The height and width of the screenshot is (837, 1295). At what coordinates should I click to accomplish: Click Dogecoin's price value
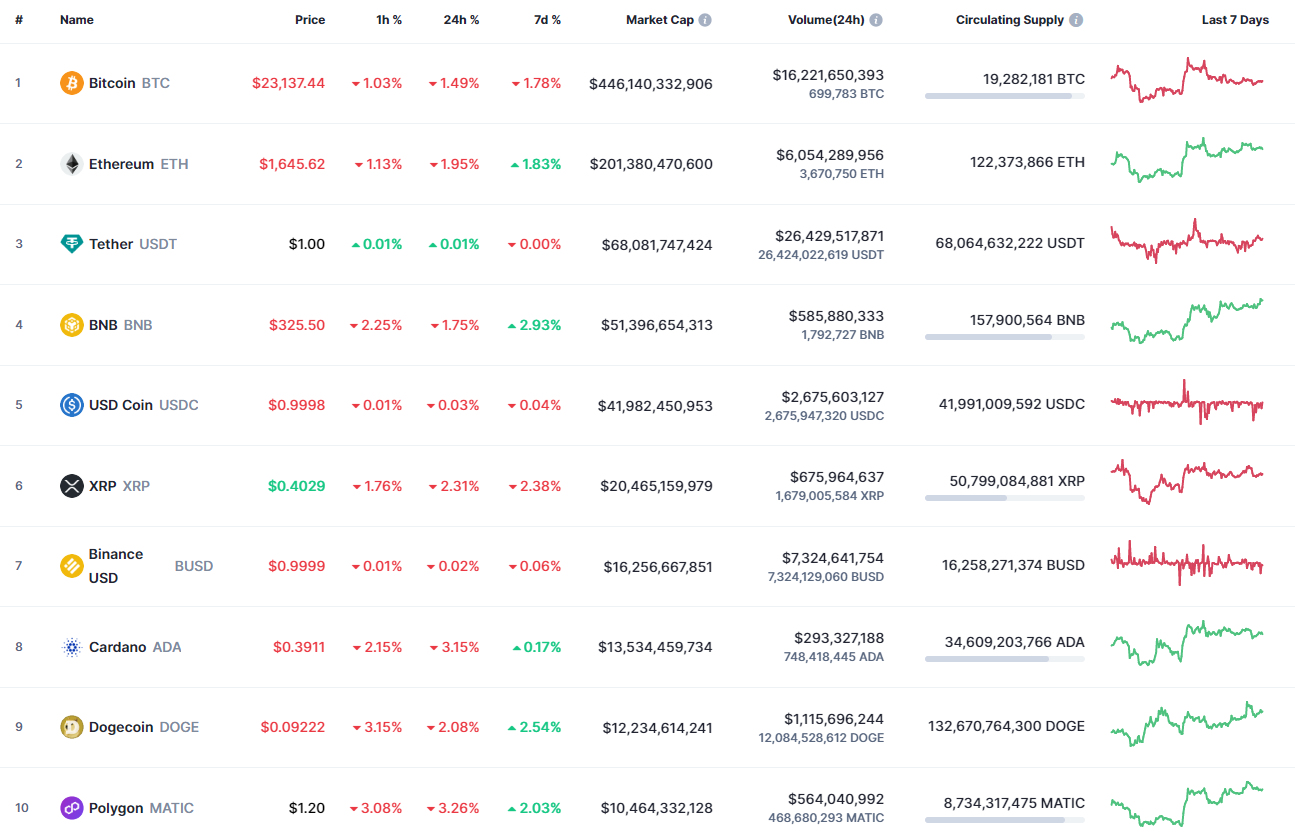click(292, 727)
